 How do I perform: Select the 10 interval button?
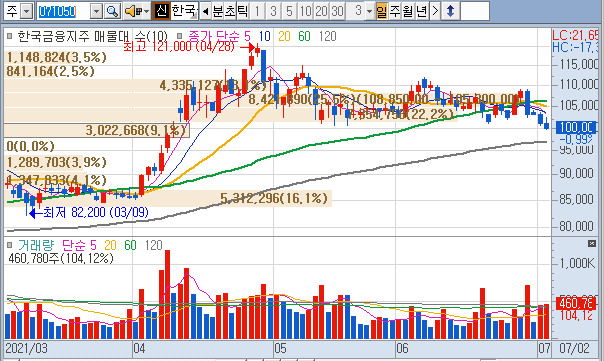[x=305, y=11]
